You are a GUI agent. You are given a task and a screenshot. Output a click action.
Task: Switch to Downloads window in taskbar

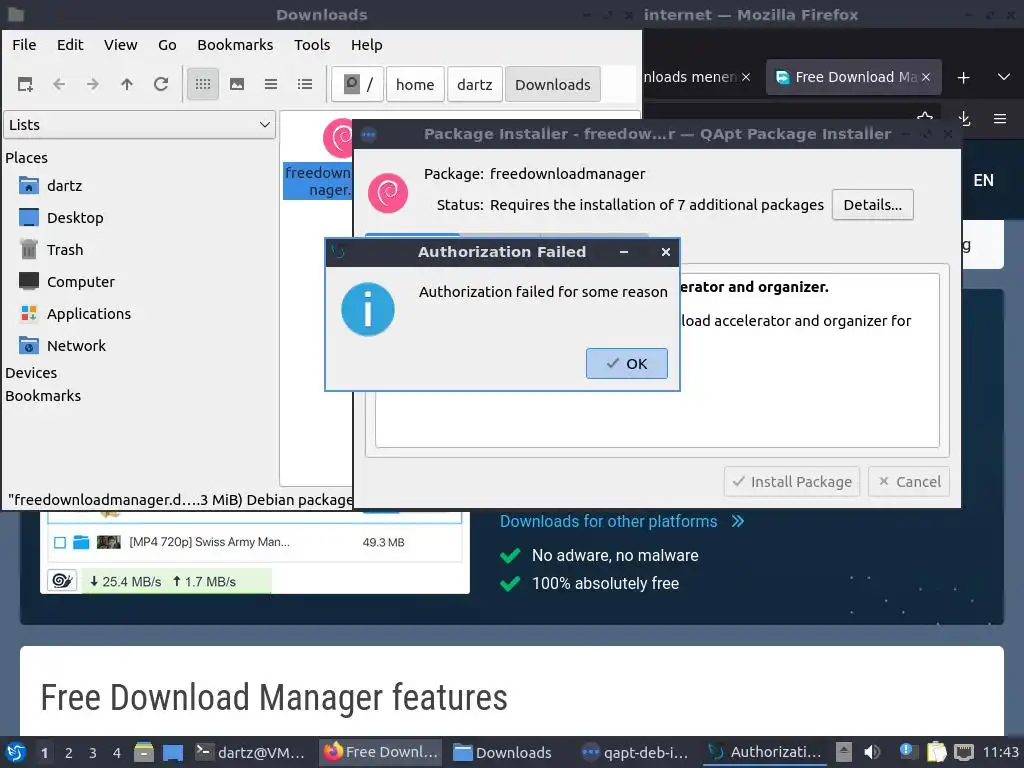click(x=503, y=752)
